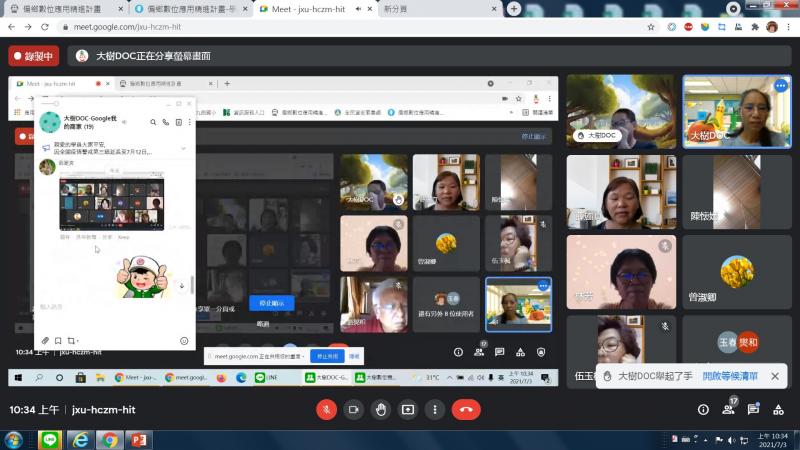Switch to first 偏鄉數位應用精進計畫 browser tab

tap(64, 9)
